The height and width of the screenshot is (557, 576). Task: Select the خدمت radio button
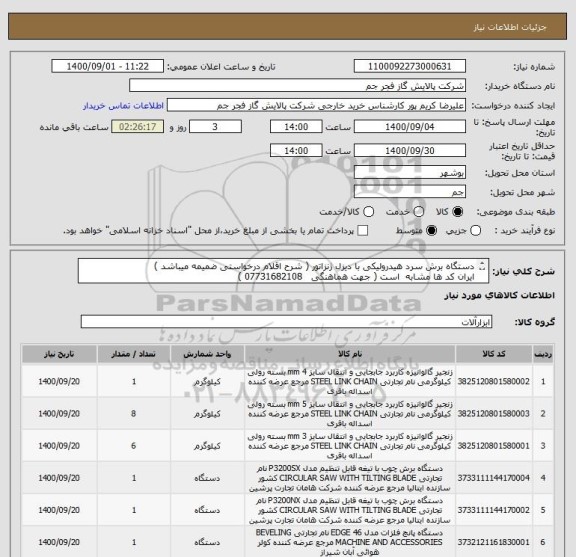tap(418, 212)
